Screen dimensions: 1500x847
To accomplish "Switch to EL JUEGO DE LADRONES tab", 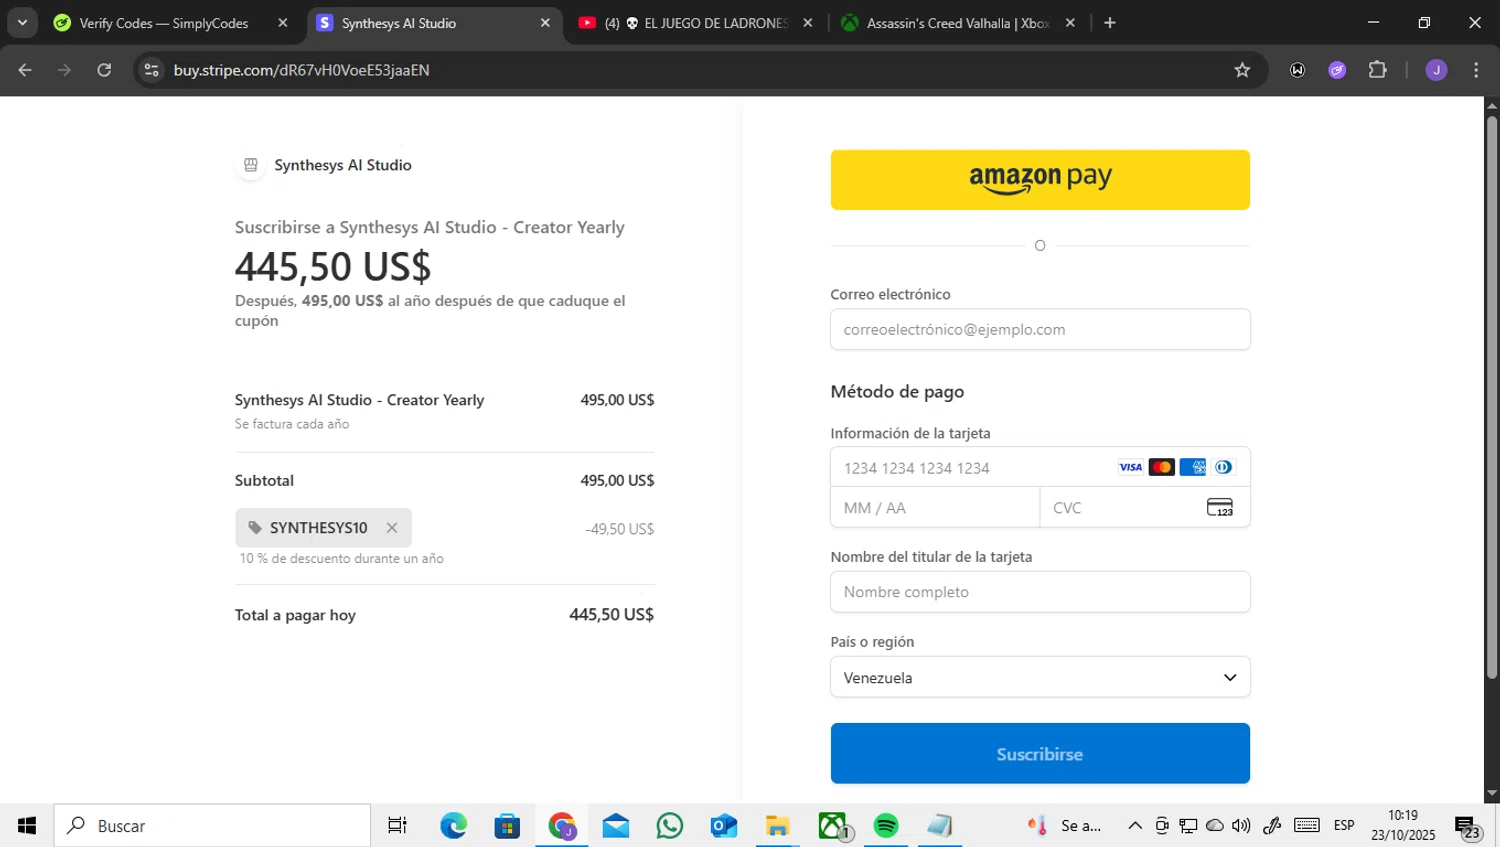I will tap(696, 23).
